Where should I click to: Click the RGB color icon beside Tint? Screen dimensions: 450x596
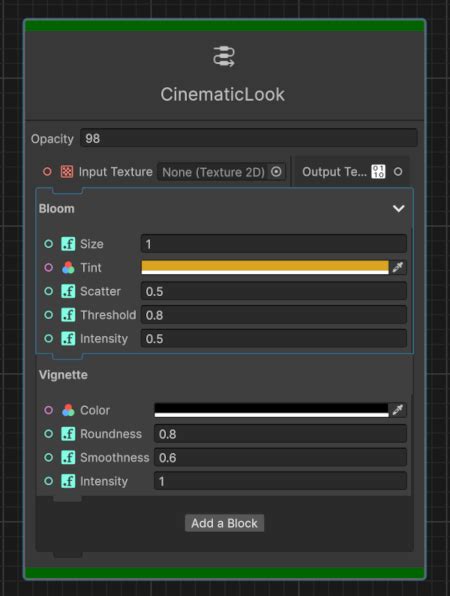[68, 268]
